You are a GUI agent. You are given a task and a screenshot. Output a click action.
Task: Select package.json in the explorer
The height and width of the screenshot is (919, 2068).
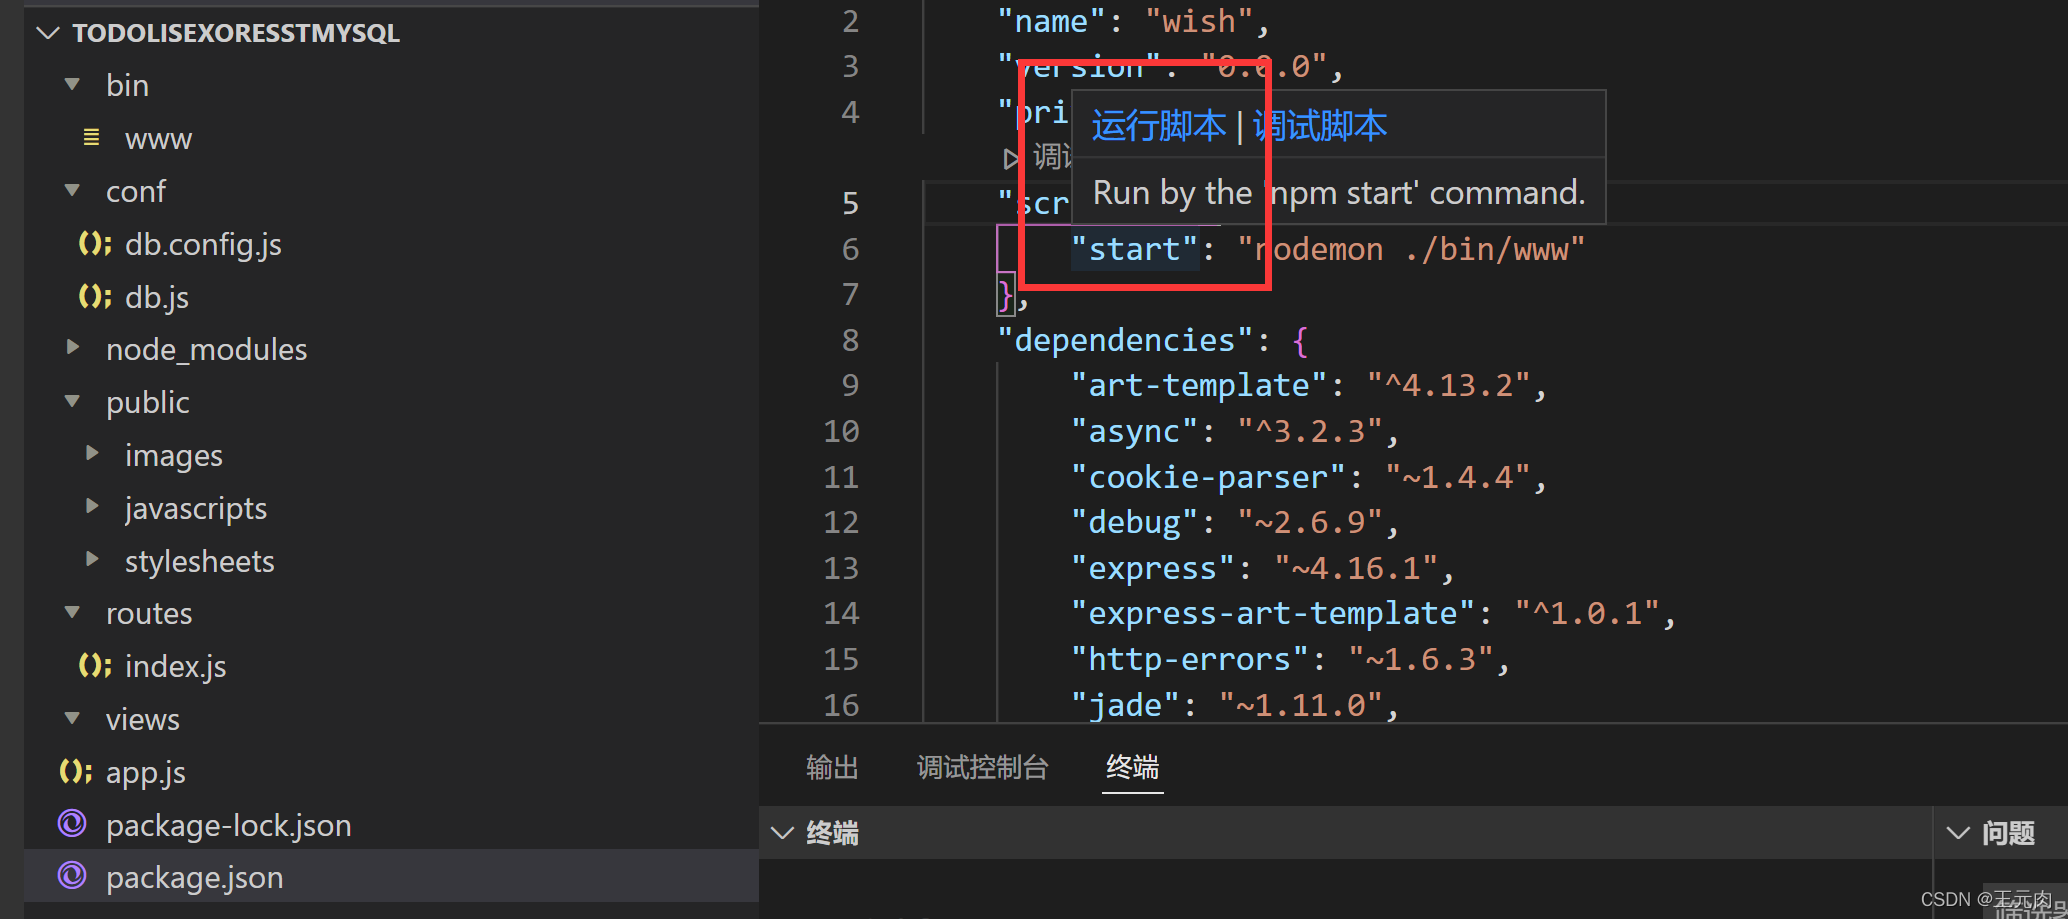195,878
